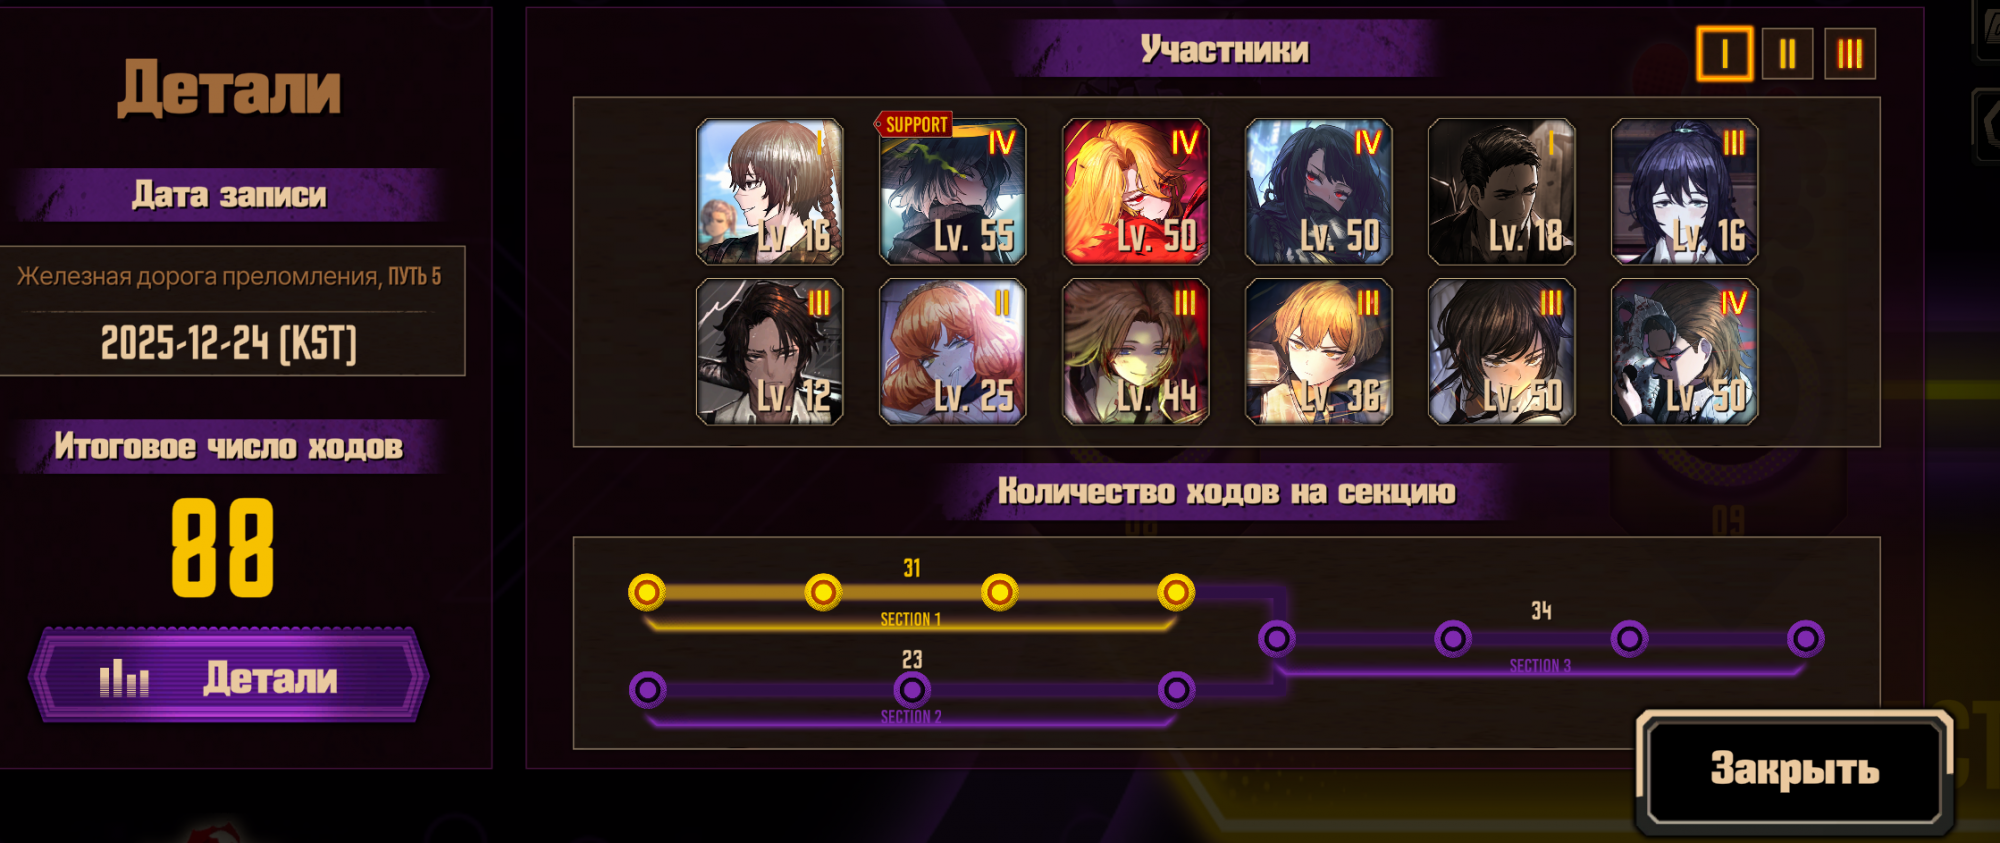Open the purple Детали button
The width and height of the screenshot is (2000, 843).
(229, 677)
